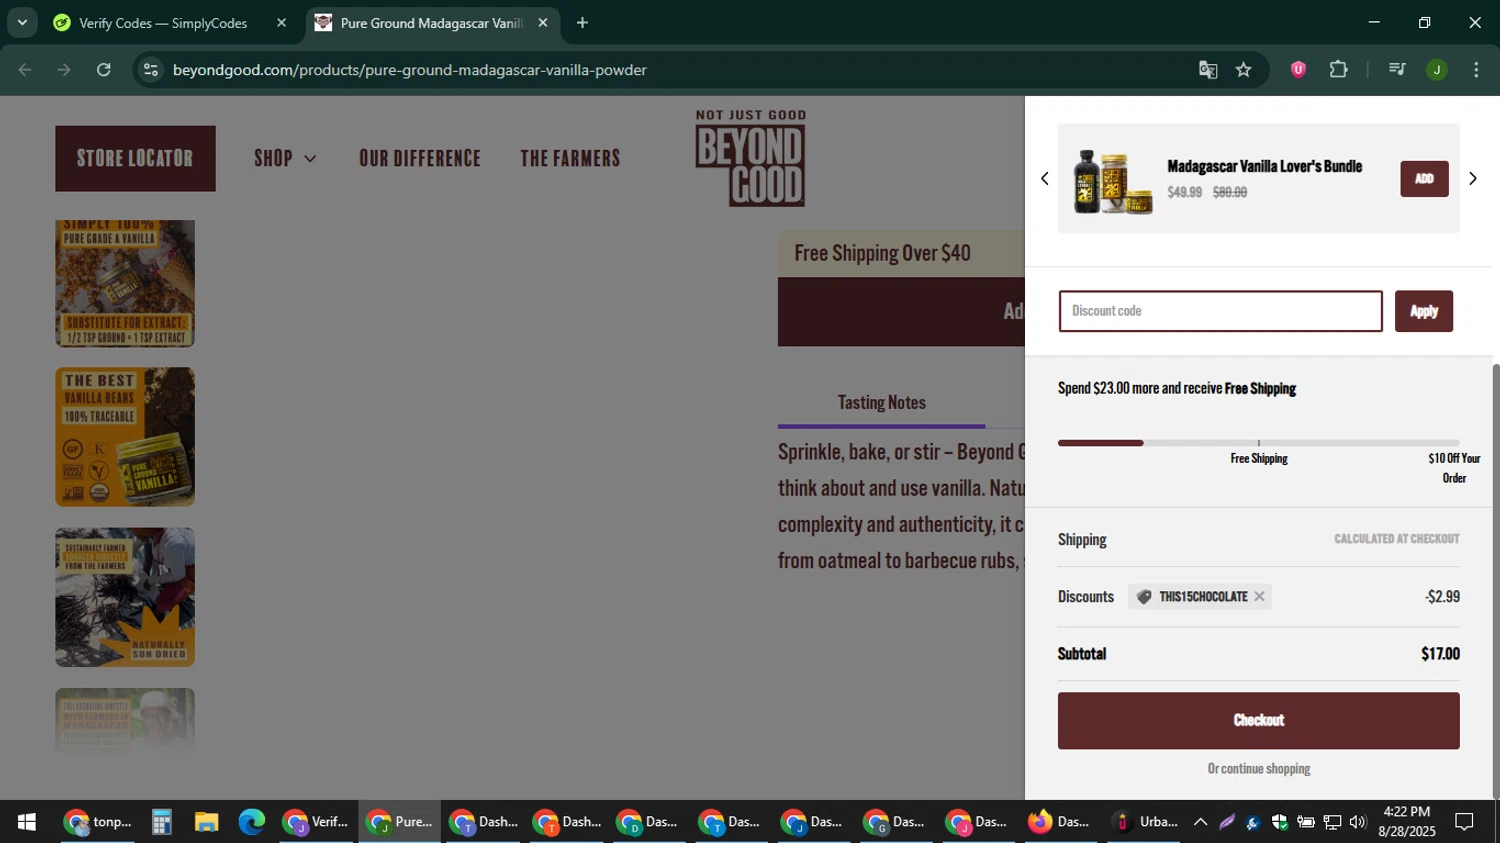Click the Calculated at Checkout shipping text
This screenshot has height=843, width=1500.
1396,539
